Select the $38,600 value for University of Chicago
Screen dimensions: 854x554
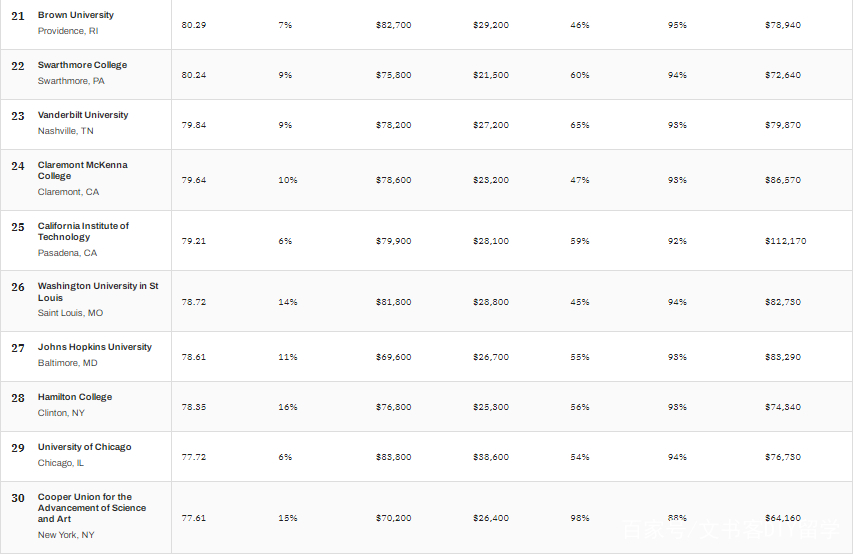(491, 457)
